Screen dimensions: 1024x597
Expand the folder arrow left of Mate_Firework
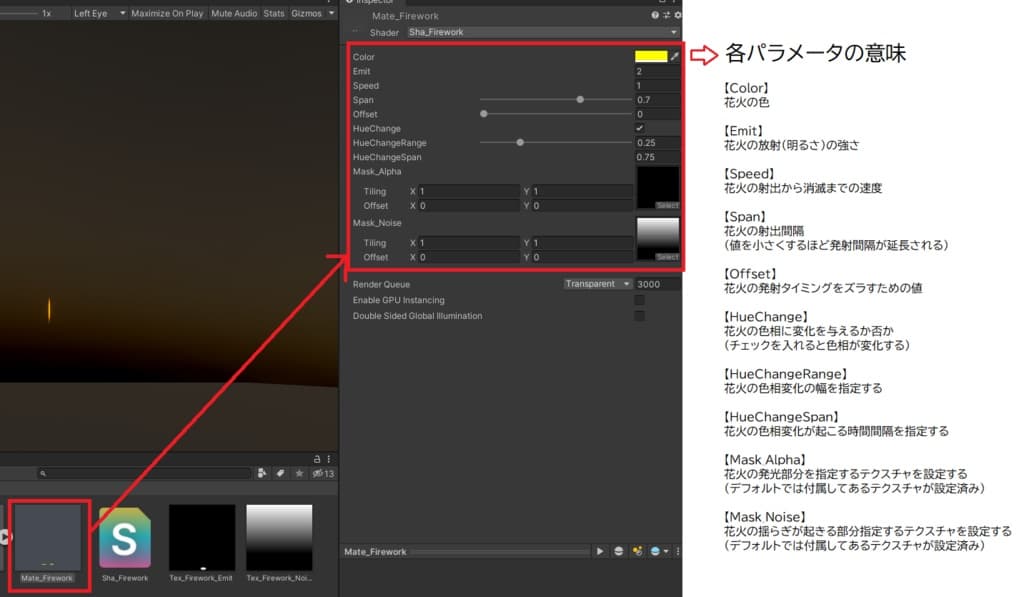(5, 537)
